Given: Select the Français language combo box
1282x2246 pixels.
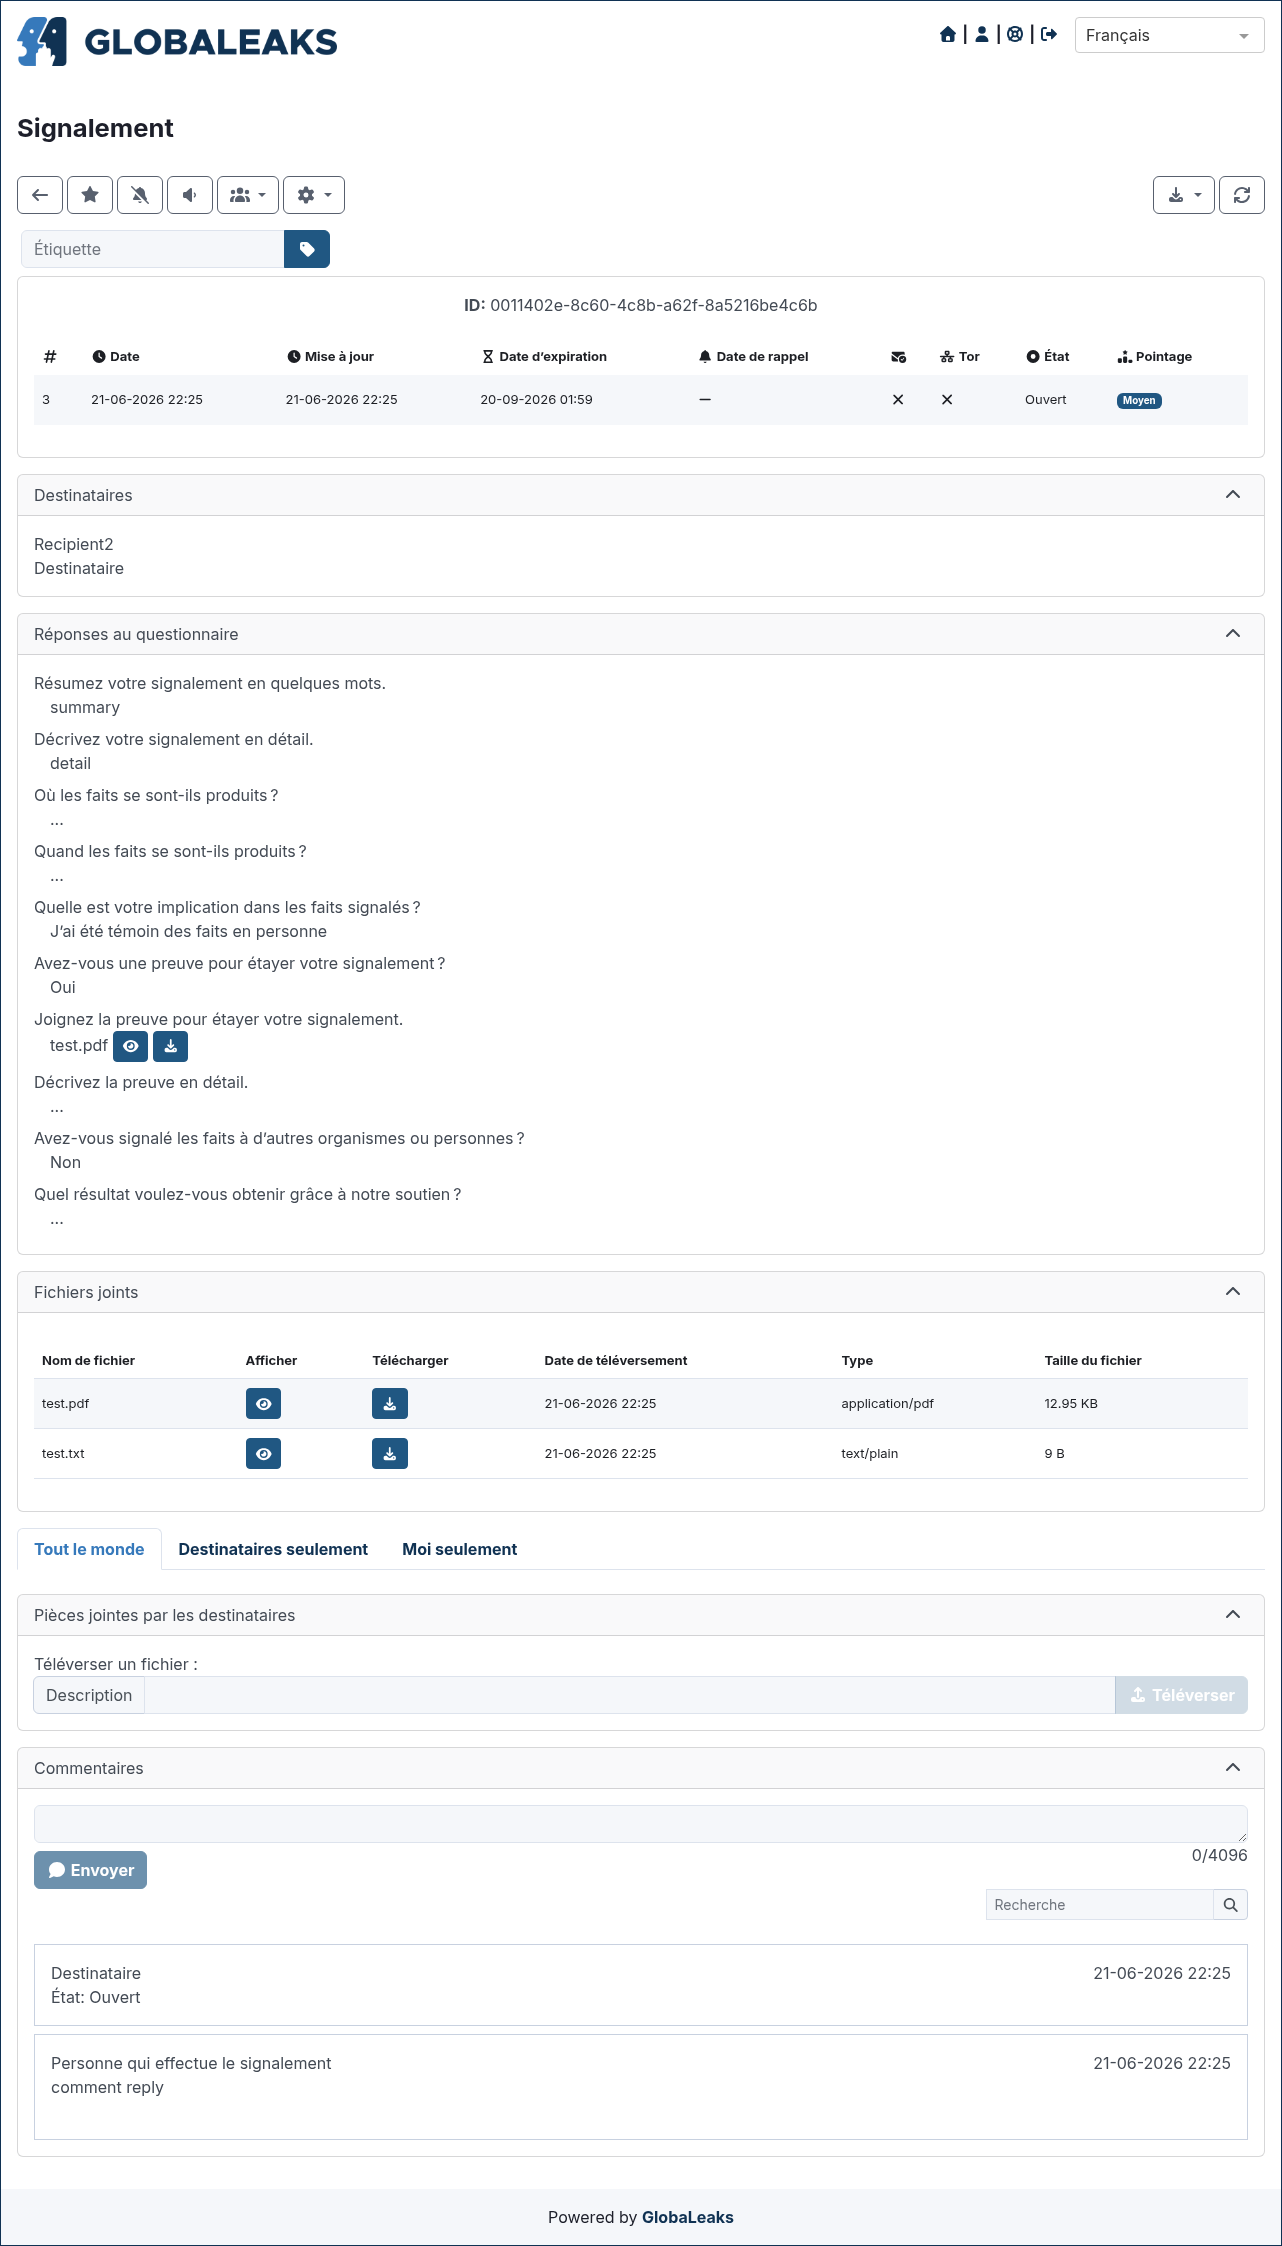Looking at the screenshot, I should tap(1169, 35).
